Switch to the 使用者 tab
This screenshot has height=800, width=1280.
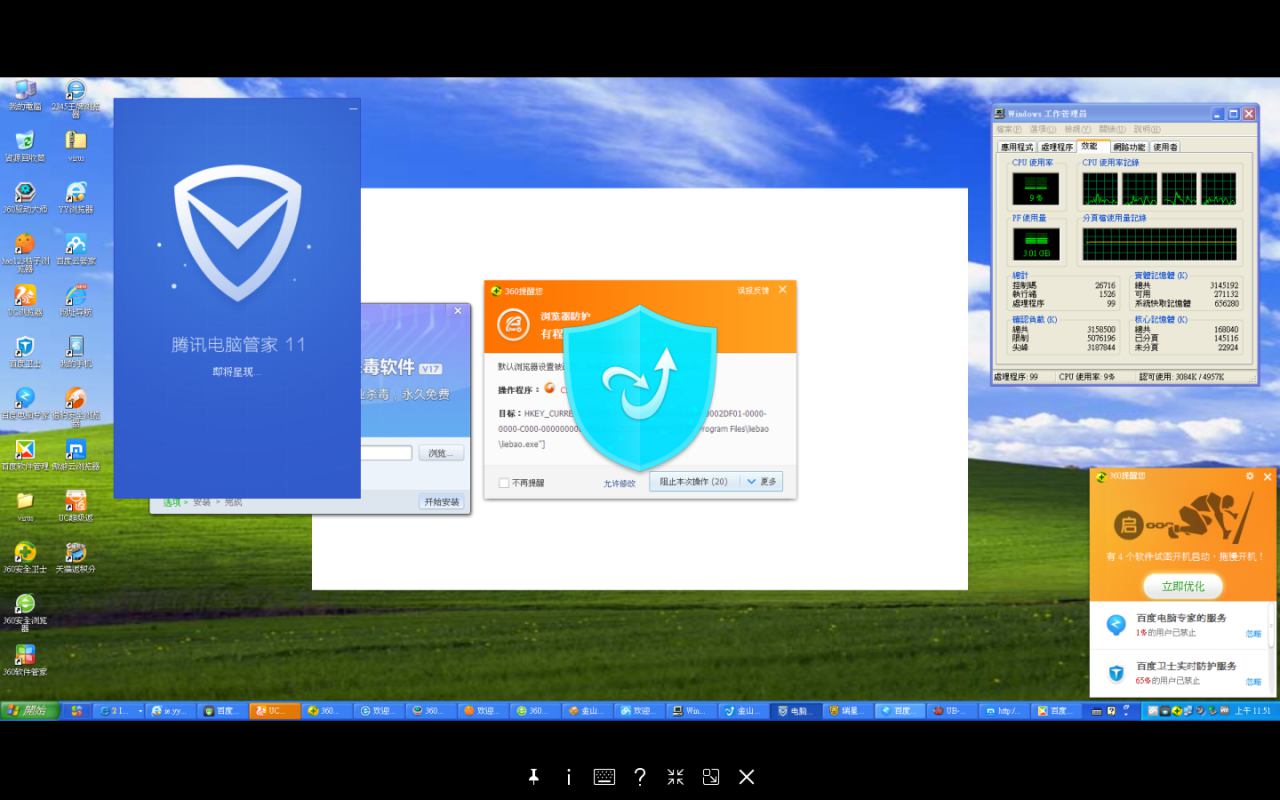coord(1165,147)
